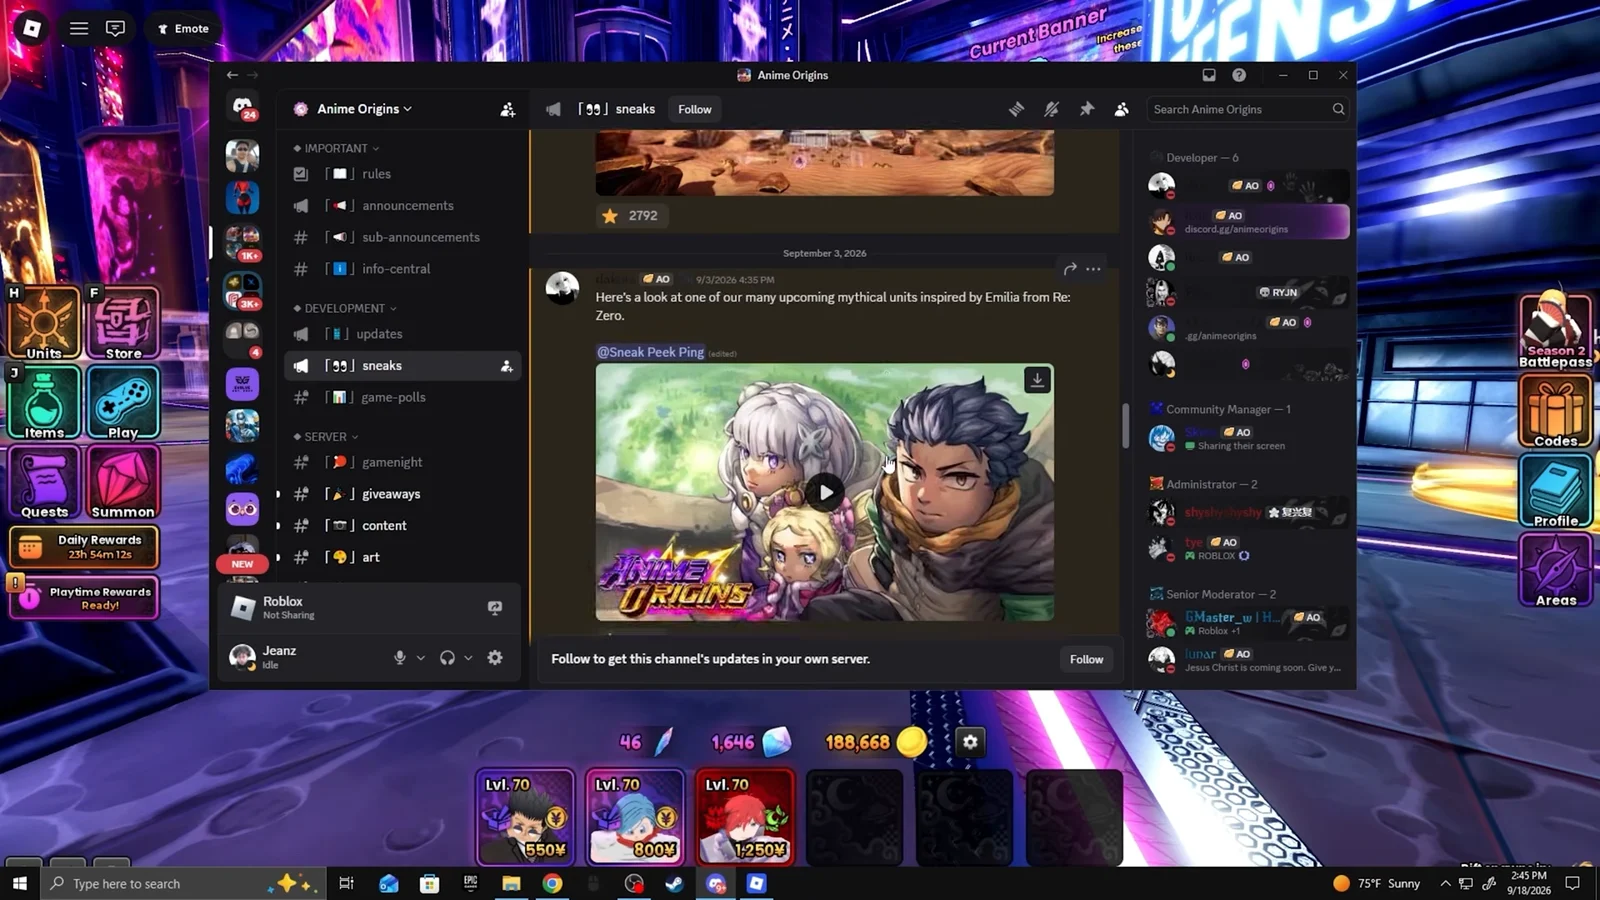Open Discord direct messages home icon
The image size is (1600, 900).
tap(242, 107)
